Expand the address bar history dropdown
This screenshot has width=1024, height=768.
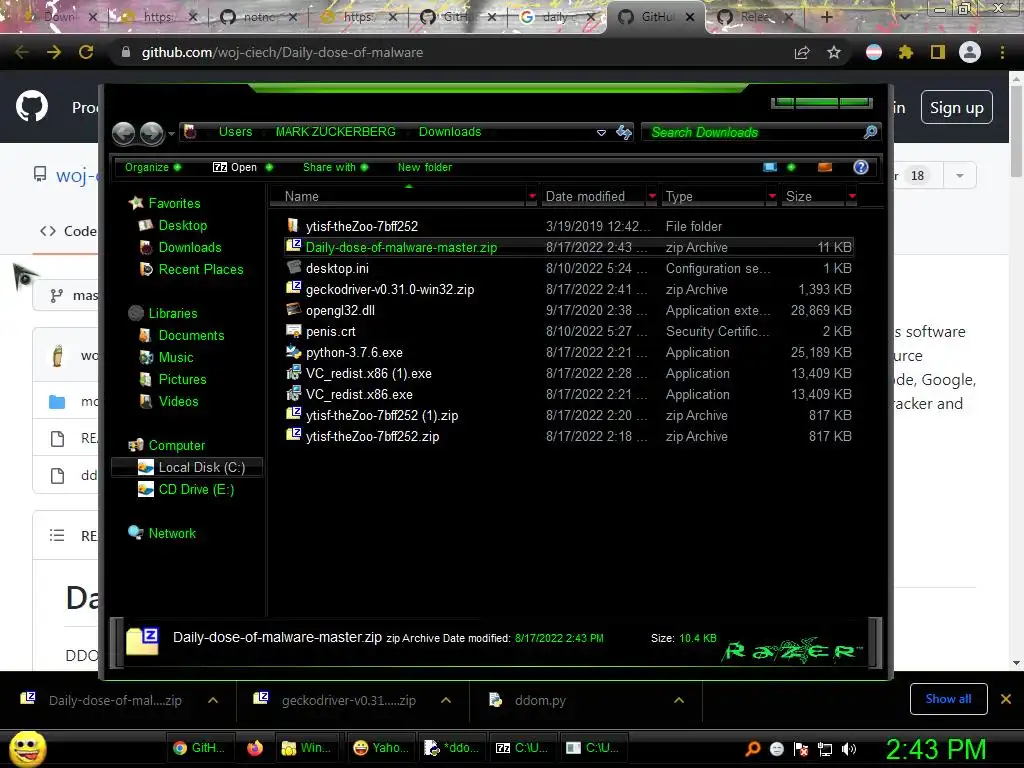(x=601, y=133)
